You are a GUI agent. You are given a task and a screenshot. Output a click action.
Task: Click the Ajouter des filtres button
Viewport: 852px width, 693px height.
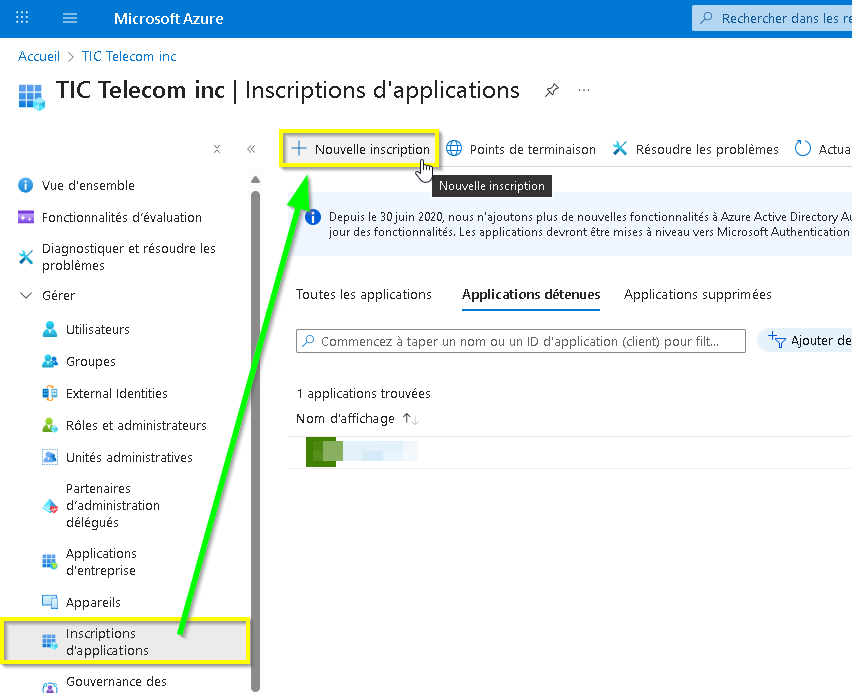point(805,341)
